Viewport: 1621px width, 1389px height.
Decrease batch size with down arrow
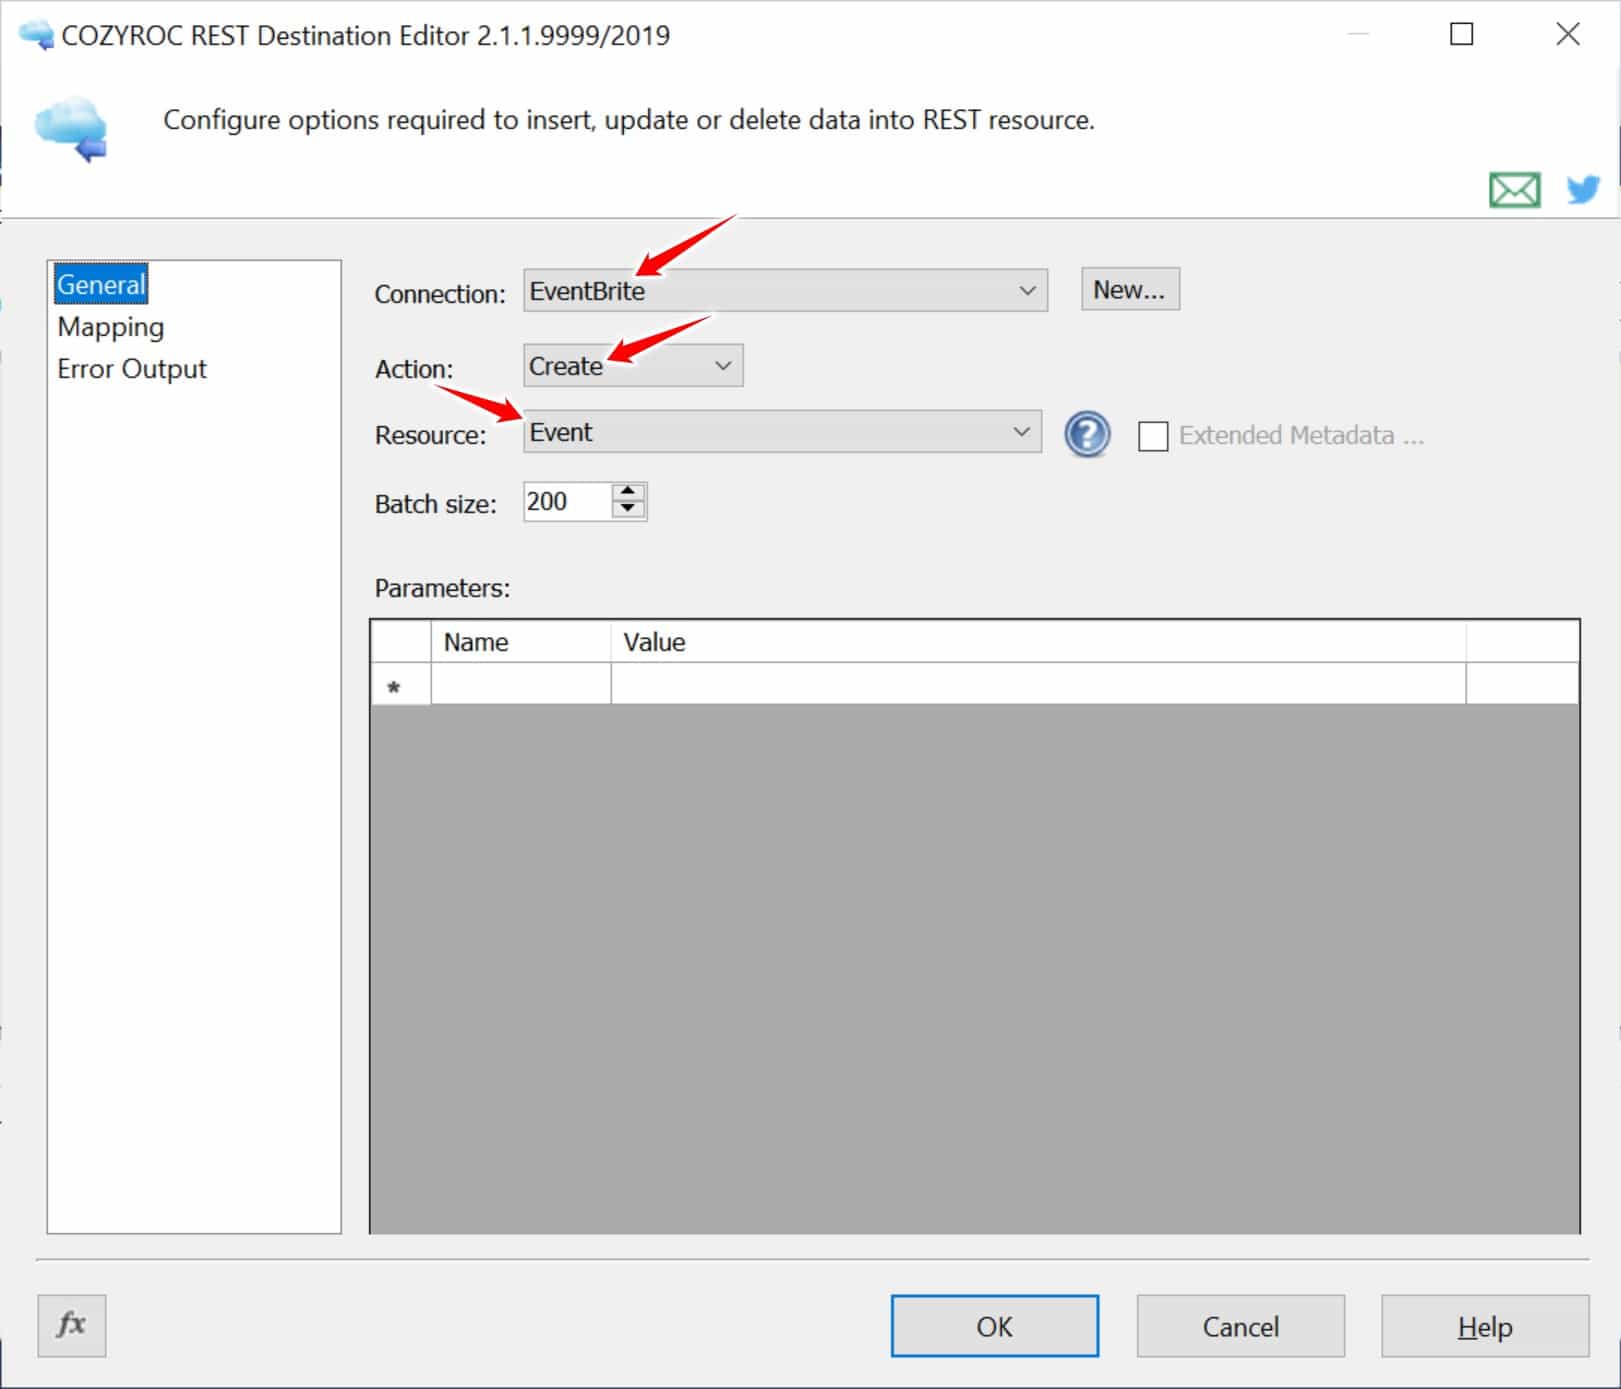pyautogui.click(x=628, y=509)
